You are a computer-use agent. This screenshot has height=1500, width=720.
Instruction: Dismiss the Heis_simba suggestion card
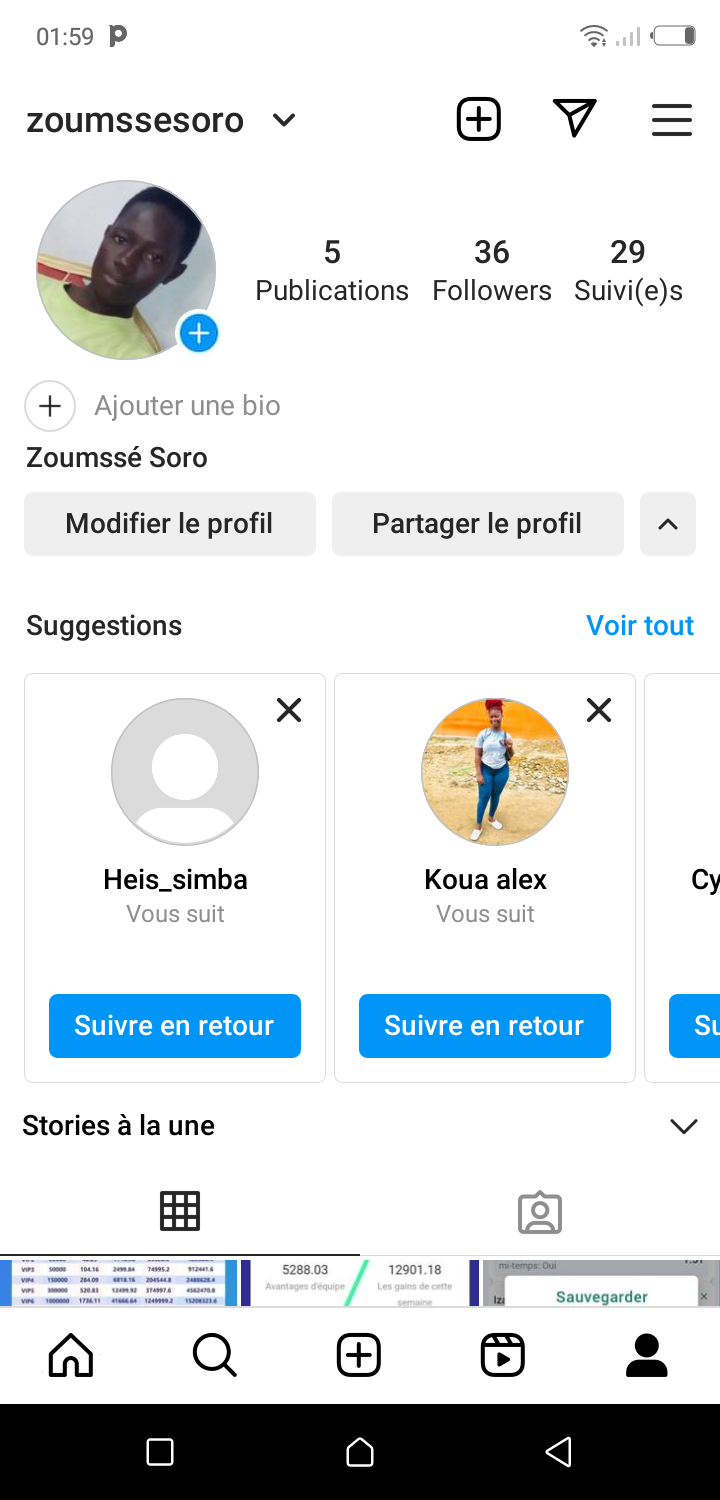289,710
